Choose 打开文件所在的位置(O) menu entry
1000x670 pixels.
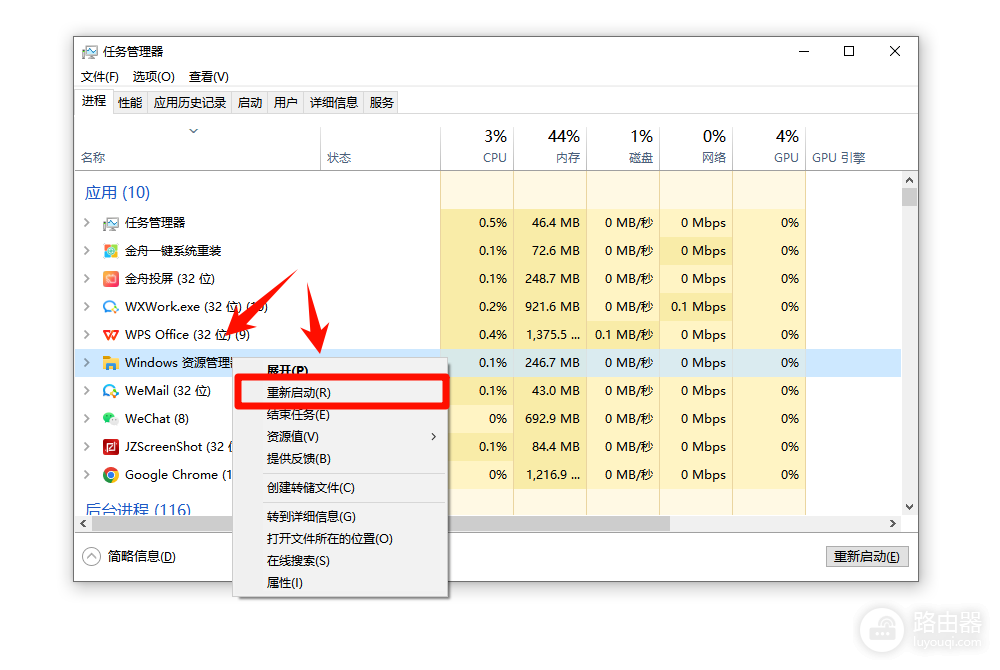point(342,539)
